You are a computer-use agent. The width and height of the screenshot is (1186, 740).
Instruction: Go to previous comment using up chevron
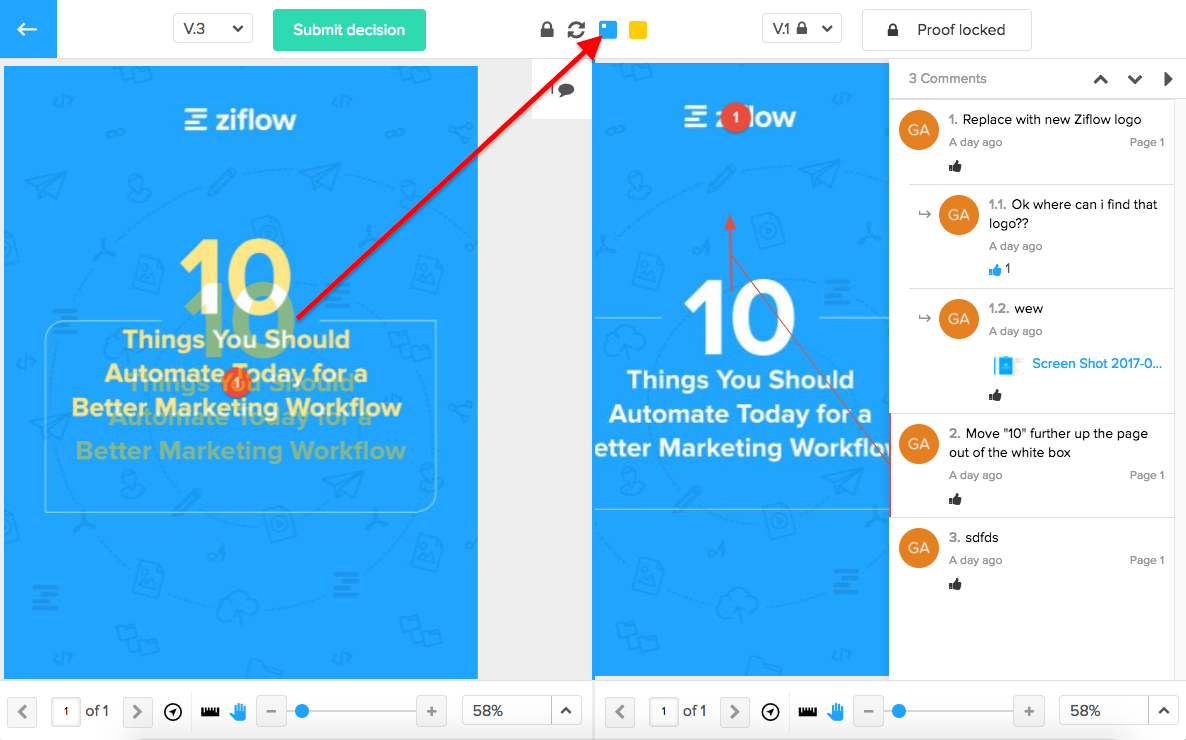click(x=1100, y=79)
